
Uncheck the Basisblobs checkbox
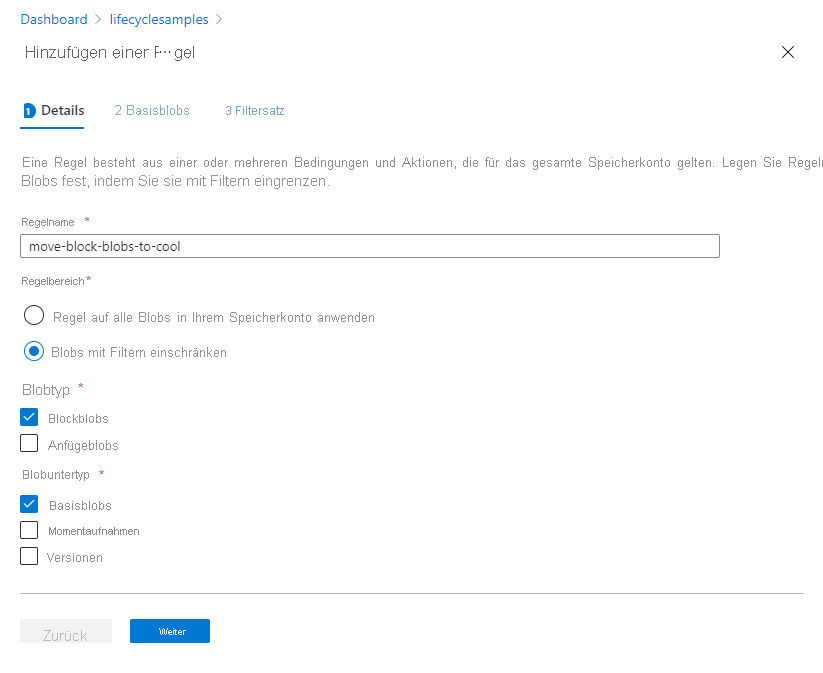click(x=29, y=504)
